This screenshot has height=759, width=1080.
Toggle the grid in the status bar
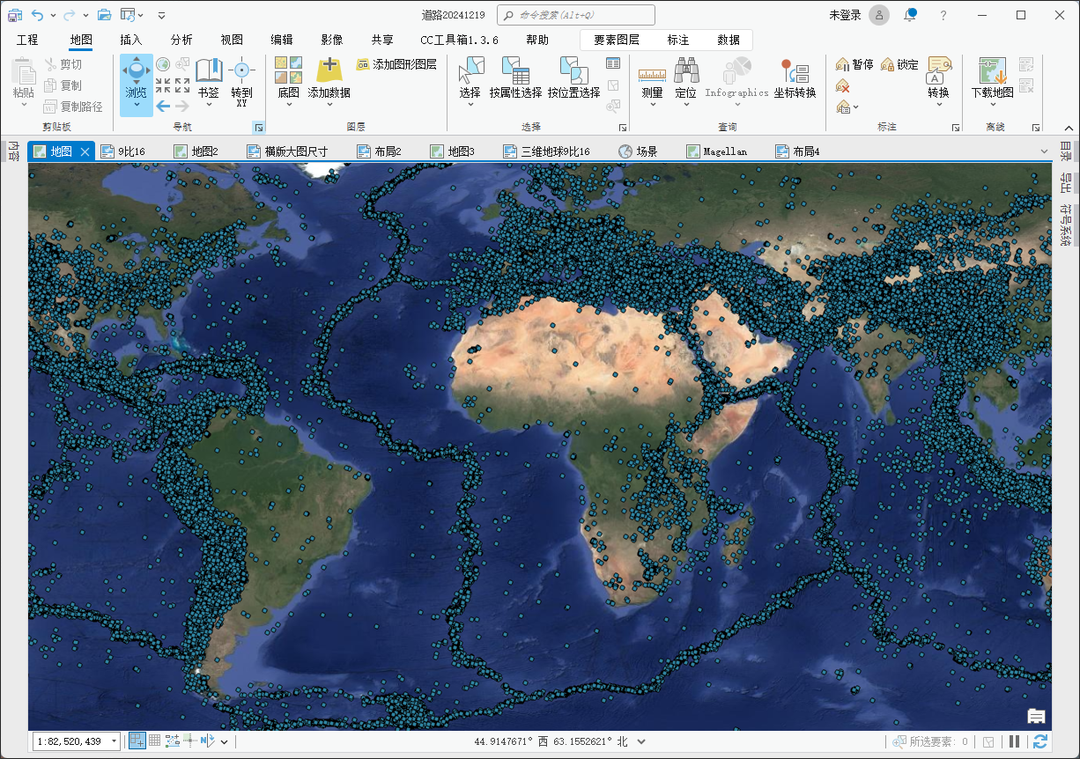pyautogui.click(x=155, y=741)
